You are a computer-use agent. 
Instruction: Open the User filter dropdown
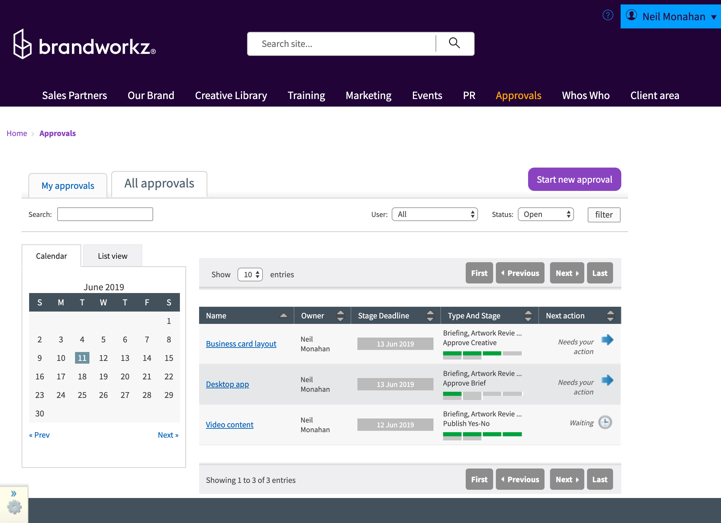(435, 214)
